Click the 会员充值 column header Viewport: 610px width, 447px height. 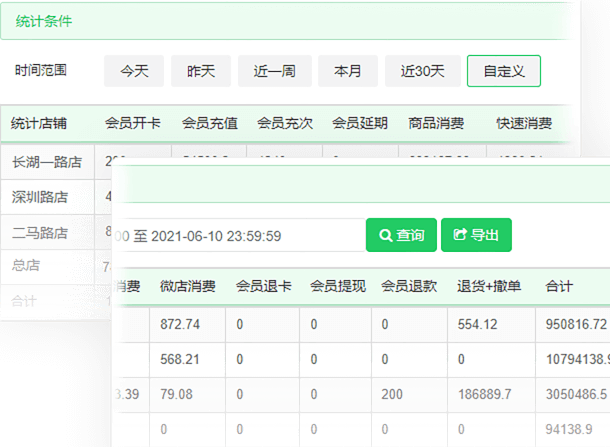(x=209, y=124)
